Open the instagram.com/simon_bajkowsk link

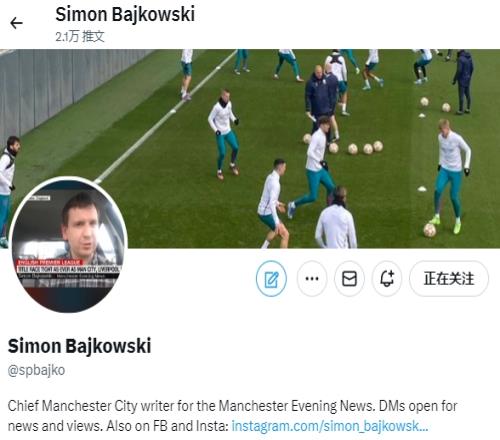point(330,426)
